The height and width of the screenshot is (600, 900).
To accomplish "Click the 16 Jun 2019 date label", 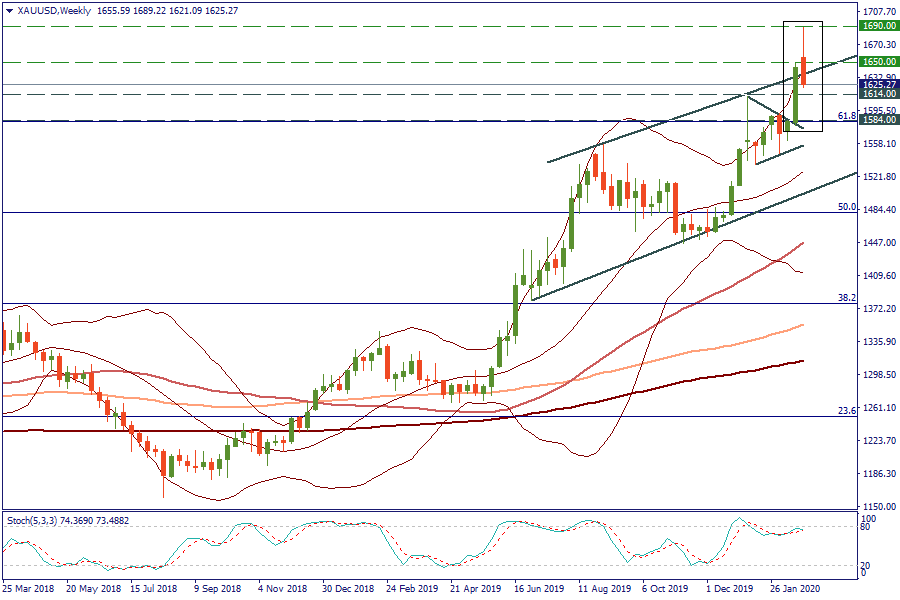I will pos(537,590).
